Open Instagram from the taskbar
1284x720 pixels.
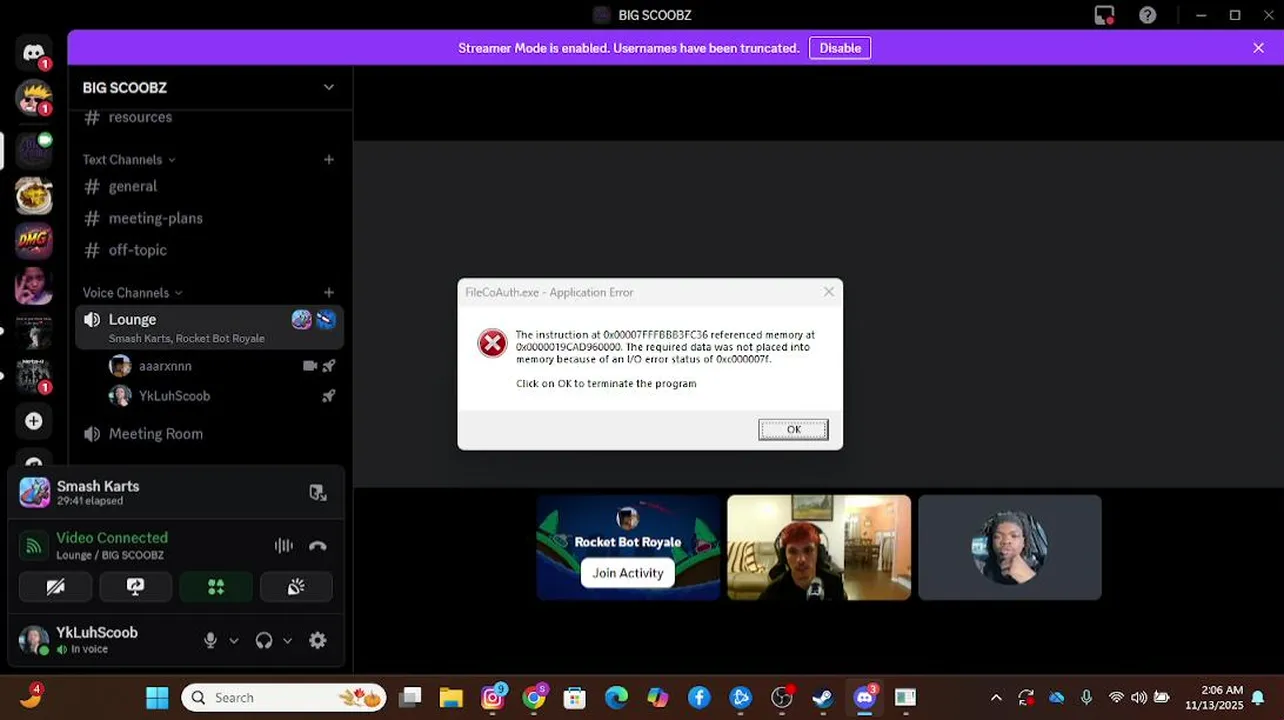(x=492, y=697)
